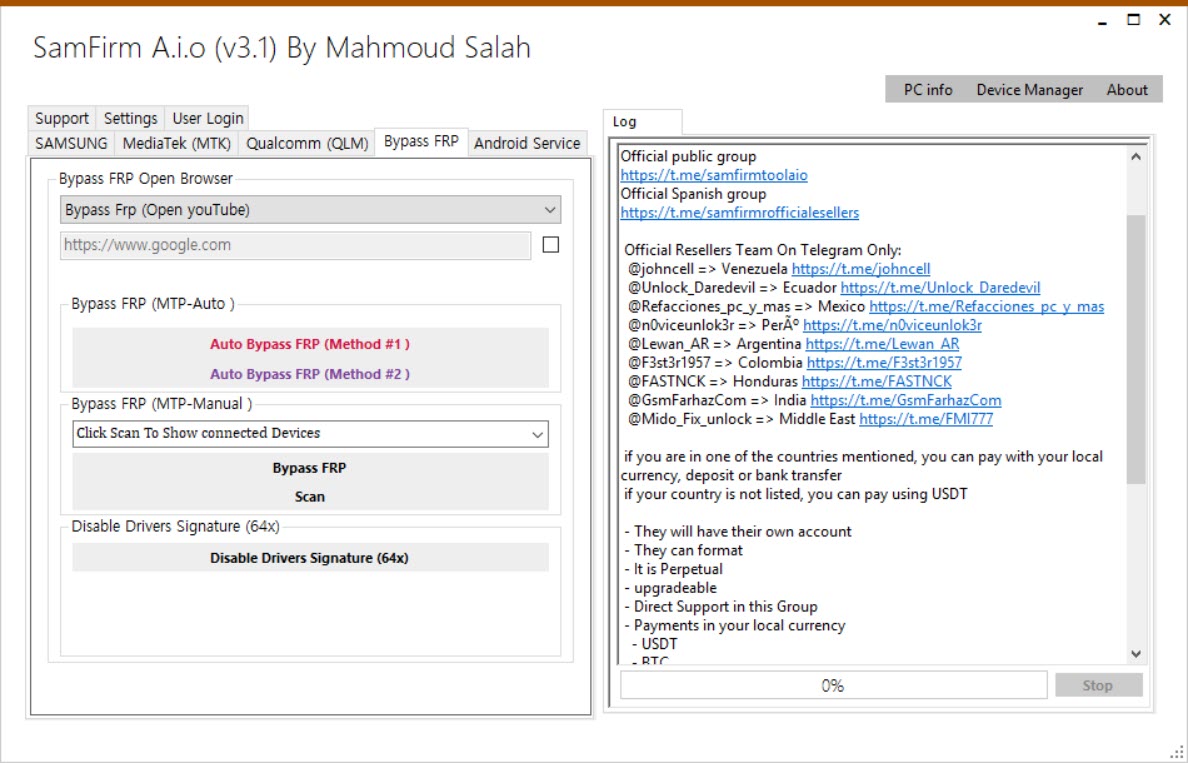Click 'Official Resellers Team On Telegram Only:' text
Screen dimensions: 1188x763
coord(763,250)
